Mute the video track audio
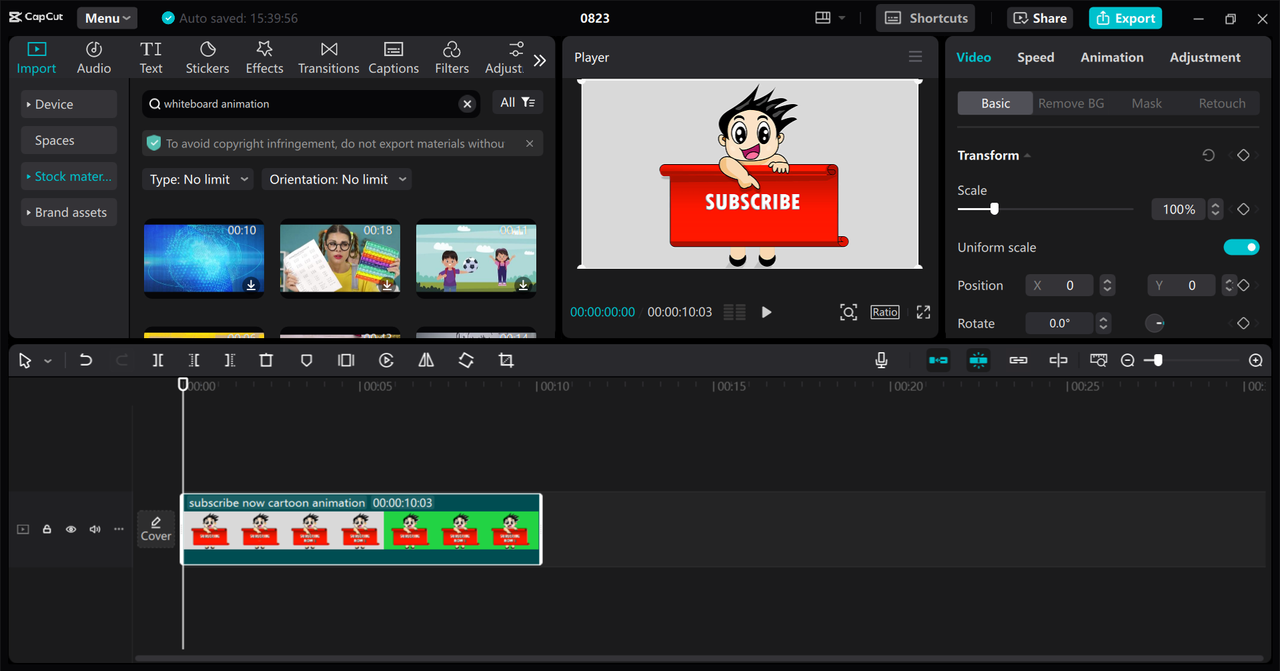The width and height of the screenshot is (1280, 671). tap(95, 529)
